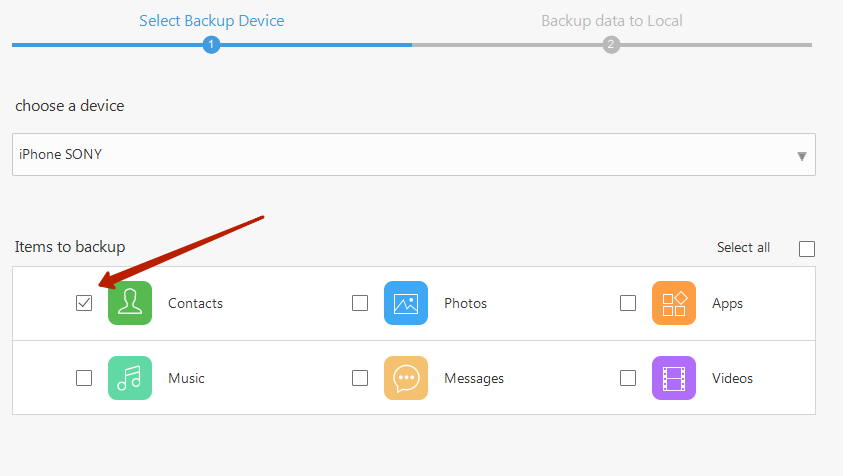Click the purple Videos film icon

[x=674, y=378]
